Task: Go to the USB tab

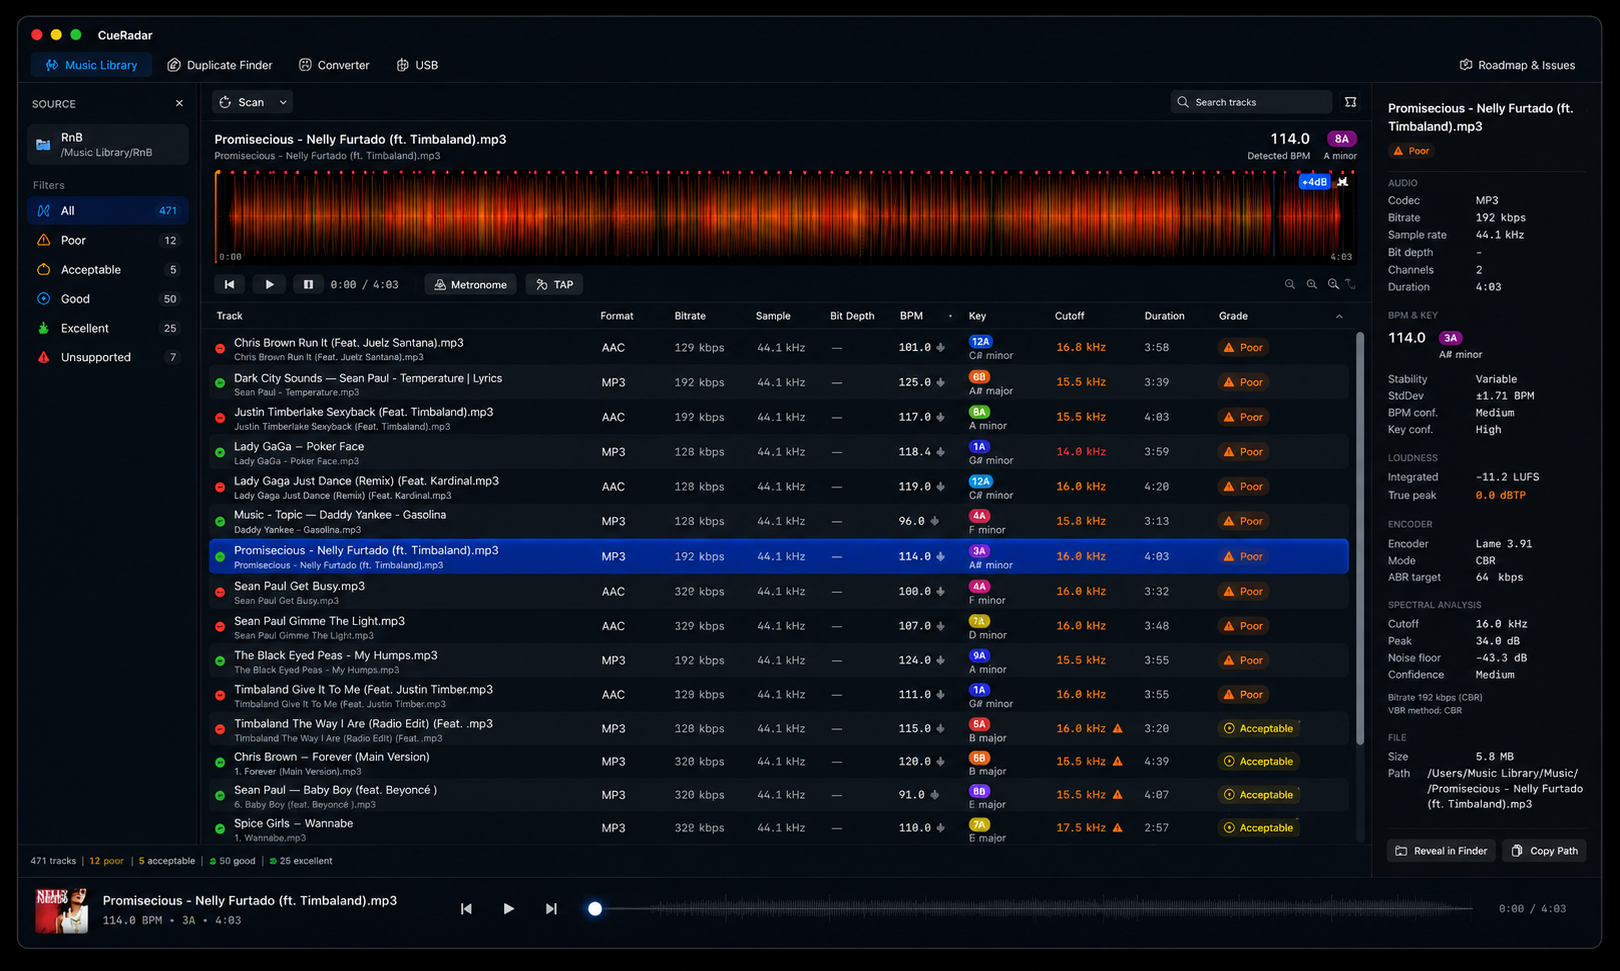Action: pos(417,65)
